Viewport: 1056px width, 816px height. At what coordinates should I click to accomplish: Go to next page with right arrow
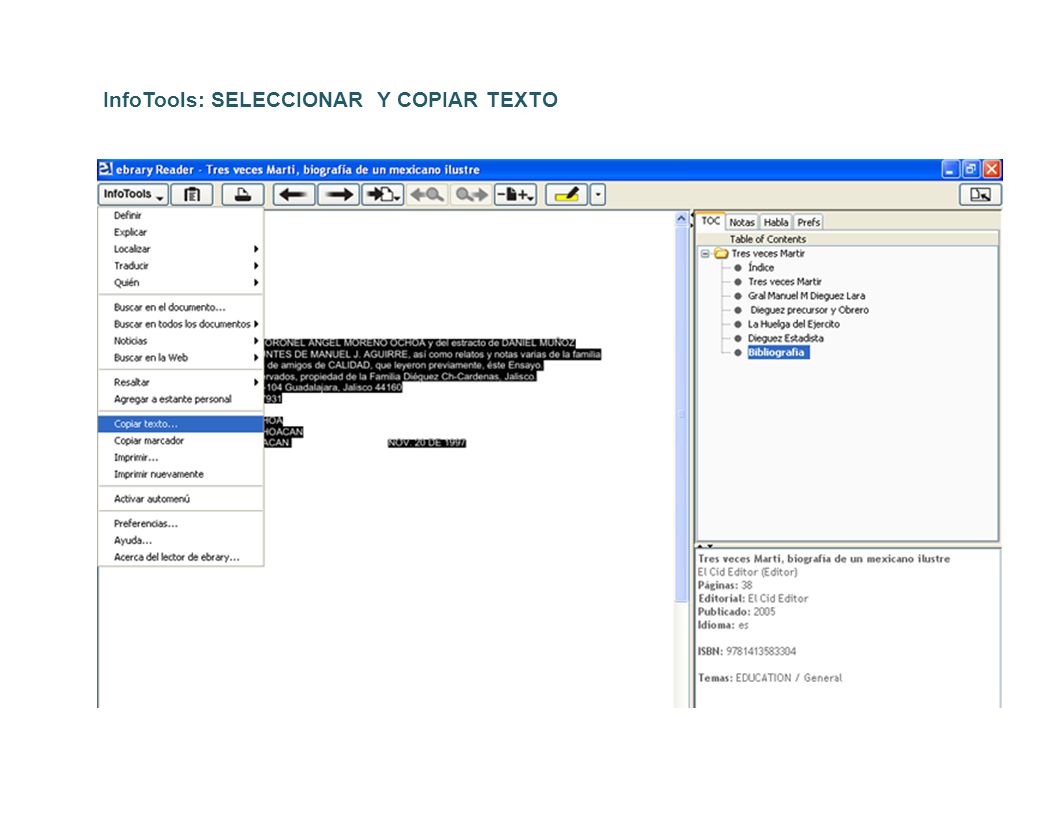click(338, 195)
